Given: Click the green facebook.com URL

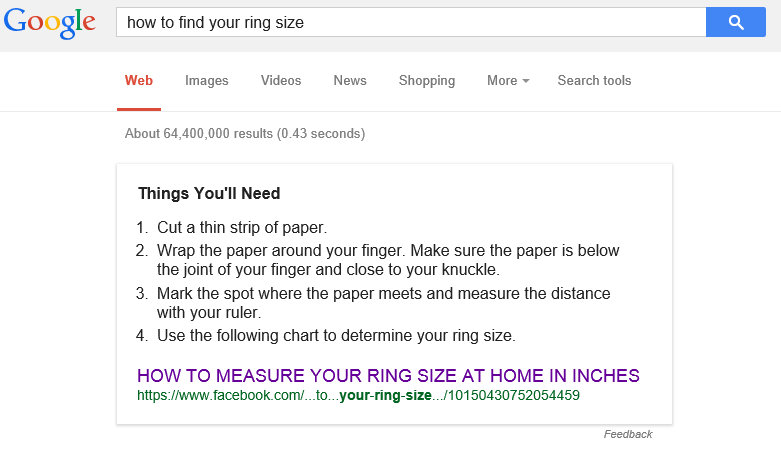Looking at the screenshot, I should pyautogui.click(x=358, y=395).
